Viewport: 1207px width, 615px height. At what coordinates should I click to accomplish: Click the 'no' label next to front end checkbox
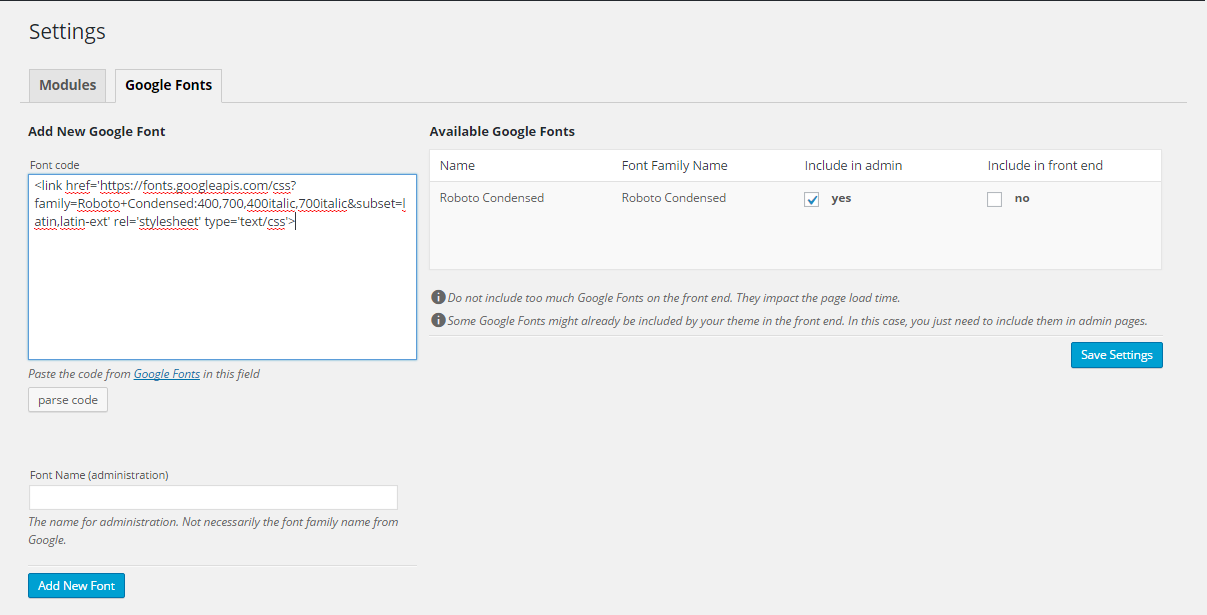(x=1022, y=198)
